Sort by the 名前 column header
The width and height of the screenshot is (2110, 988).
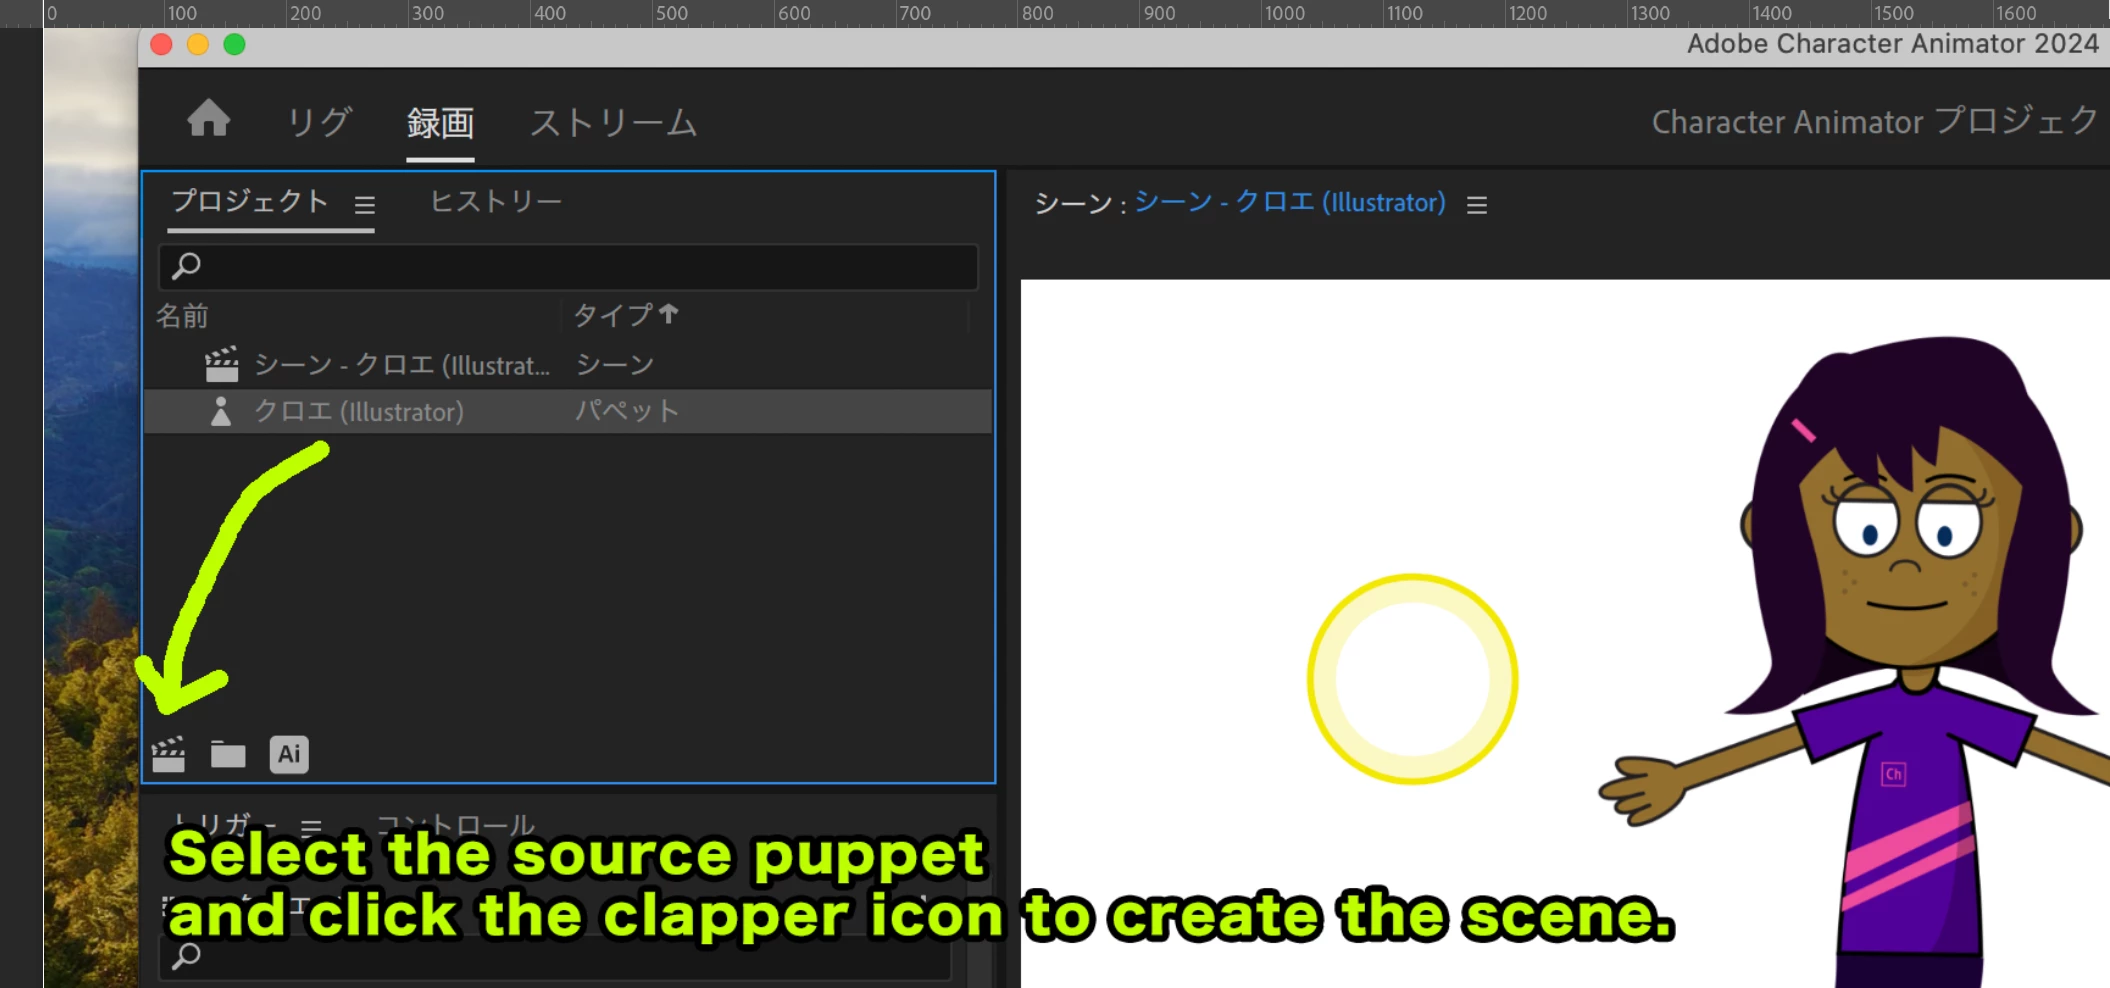pos(182,316)
